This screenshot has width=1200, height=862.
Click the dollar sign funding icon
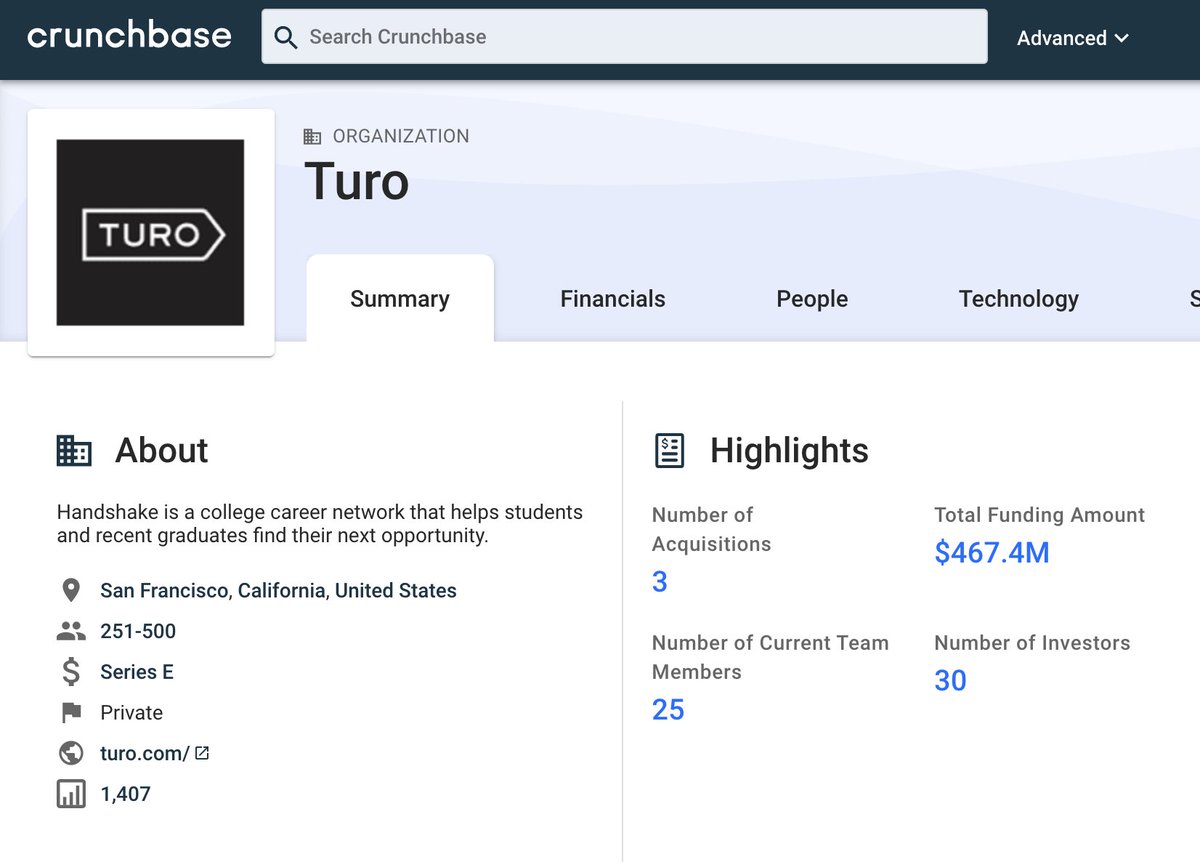coord(71,672)
